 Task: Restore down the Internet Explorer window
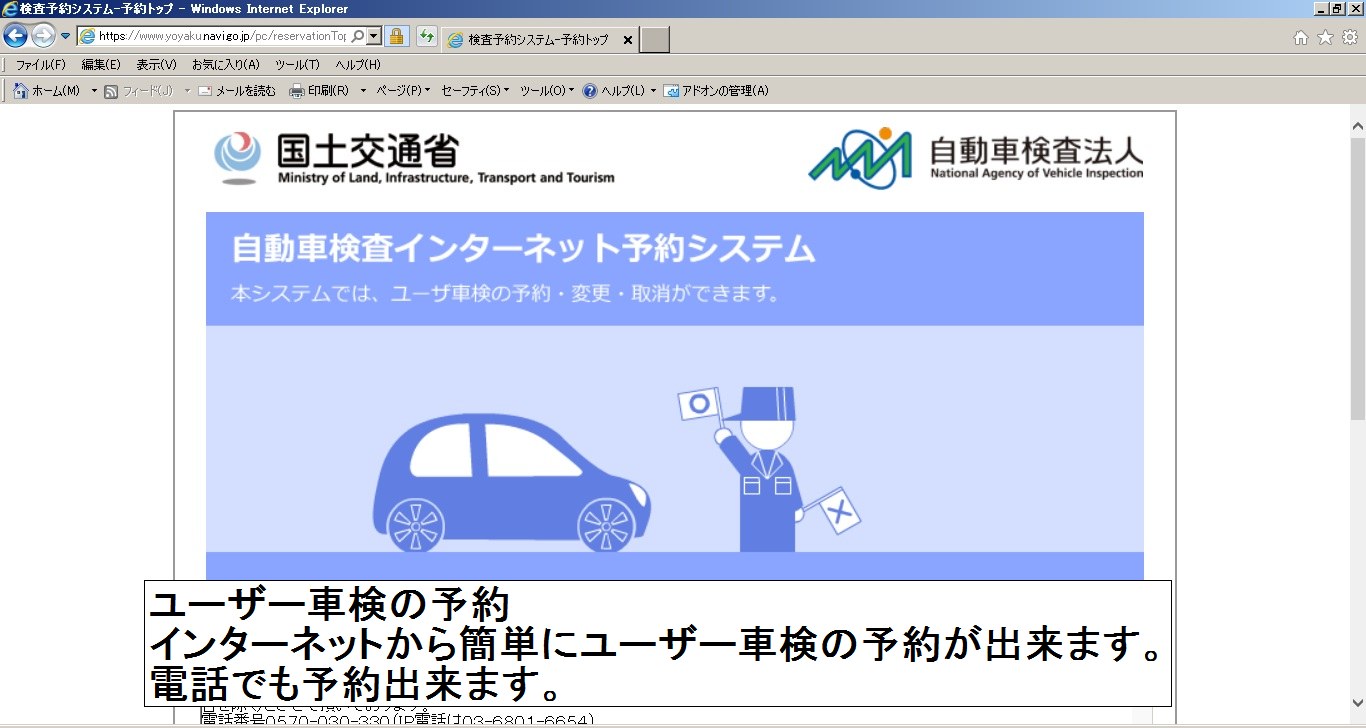(x=1337, y=9)
